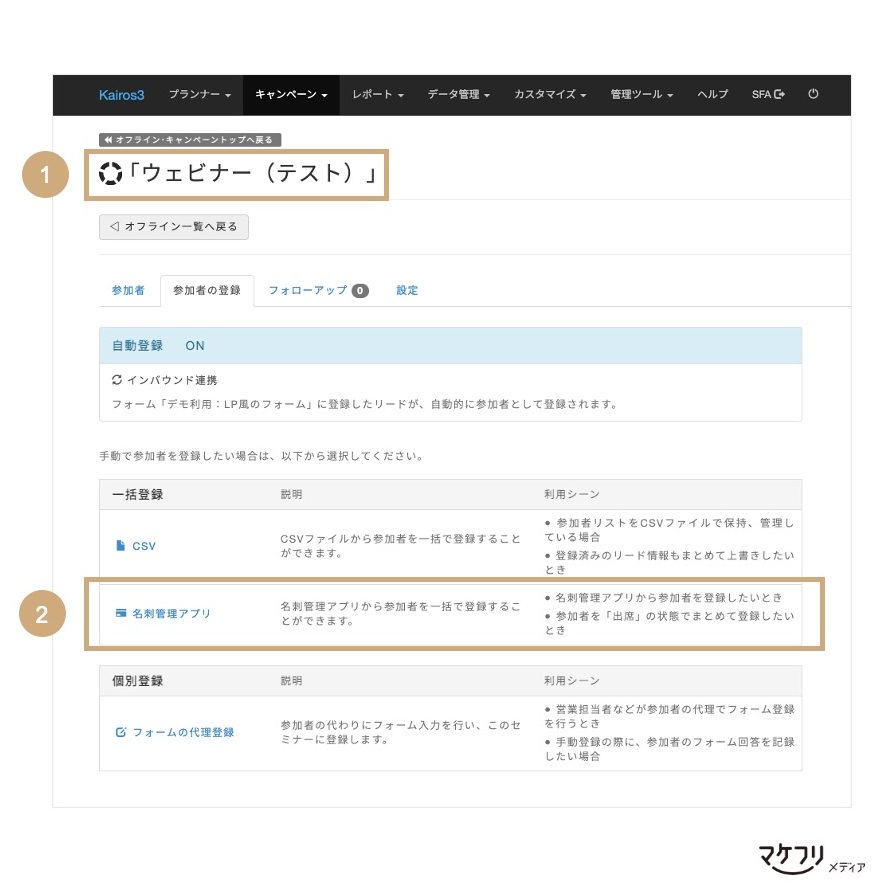The height and width of the screenshot is (885, 873).
Task: Click description 参加者の代わりにフォーム入力を行い
Action: [x=400, y=732]
